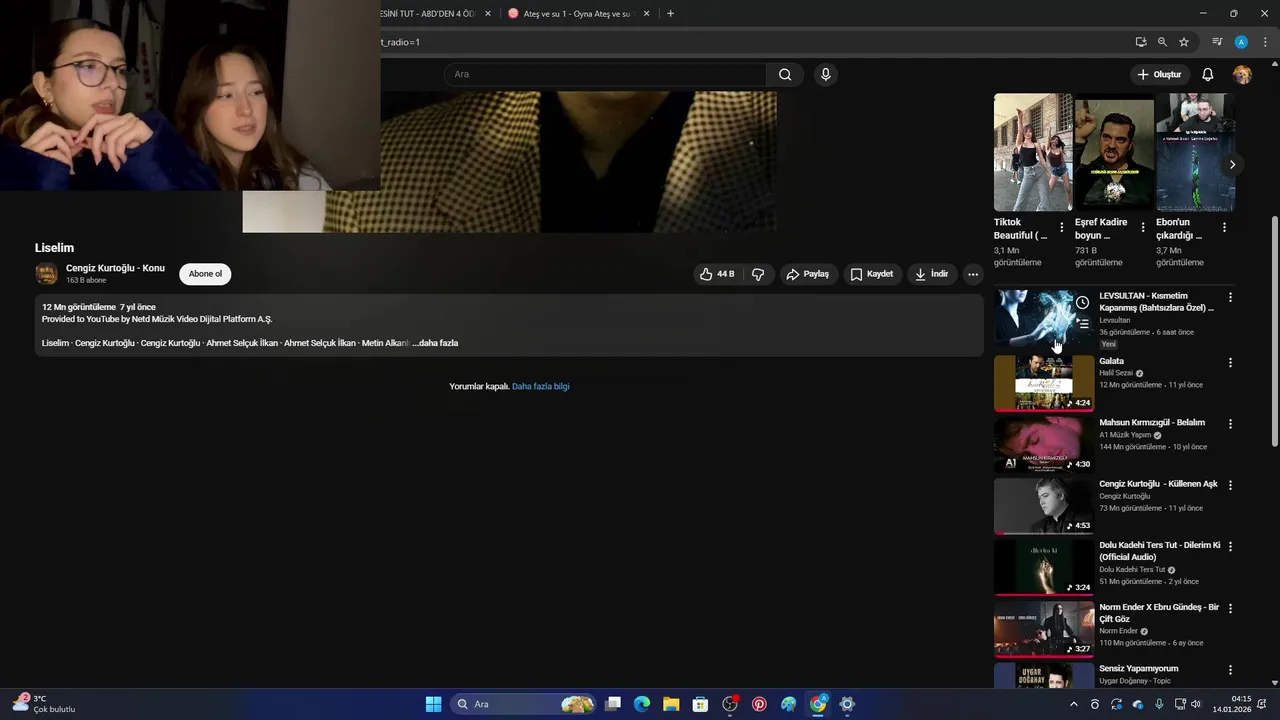Open options for Küllenen Aşk video
The image size is (1280, 720).
(x=1230, y=485)
